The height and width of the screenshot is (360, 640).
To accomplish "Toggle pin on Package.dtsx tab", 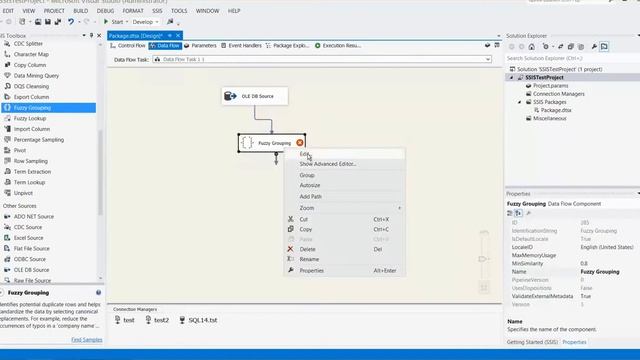I will [169, 36].
